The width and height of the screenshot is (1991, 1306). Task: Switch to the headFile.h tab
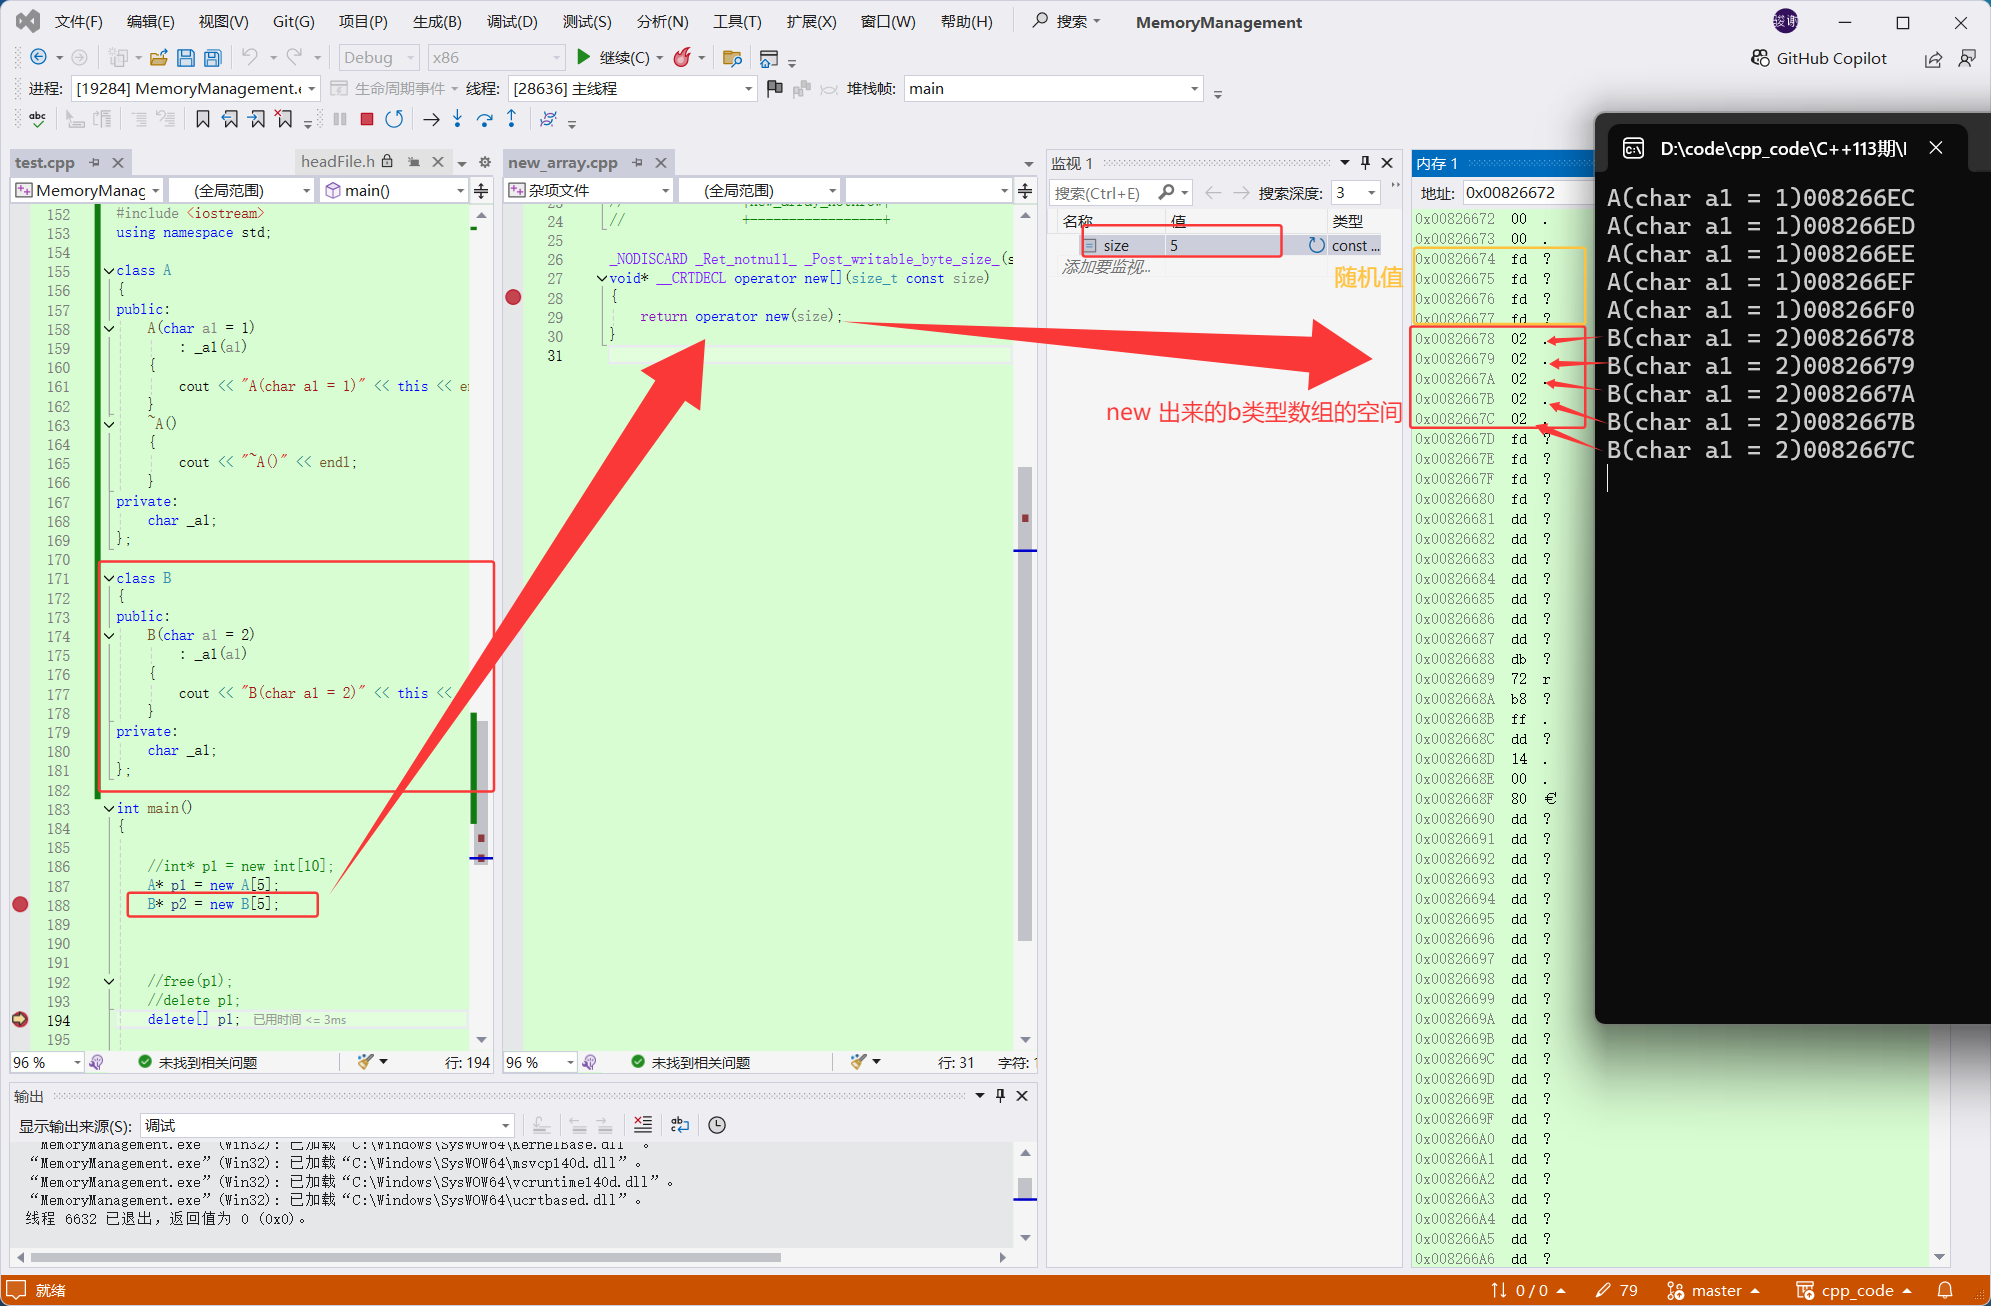(x=338, y=162)
